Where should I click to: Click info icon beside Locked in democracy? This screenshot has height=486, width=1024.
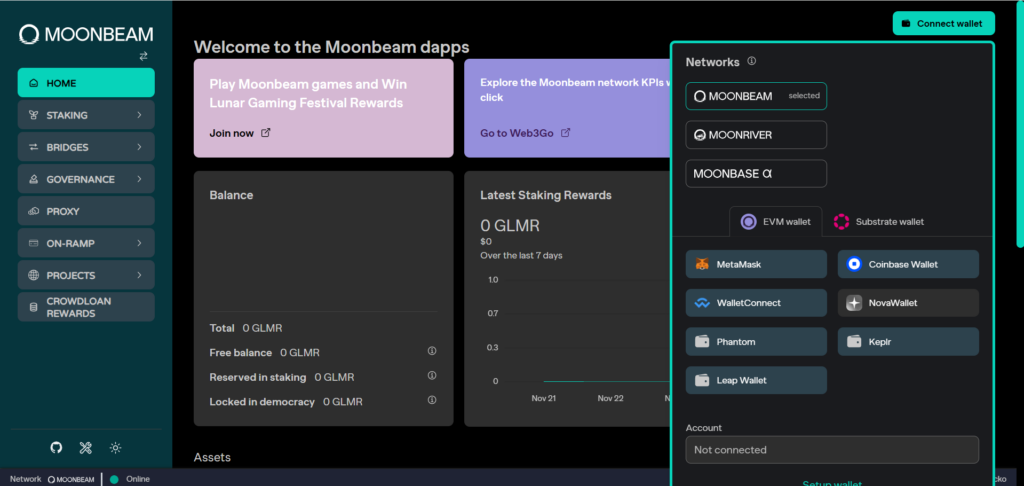(x=432, y=401)
